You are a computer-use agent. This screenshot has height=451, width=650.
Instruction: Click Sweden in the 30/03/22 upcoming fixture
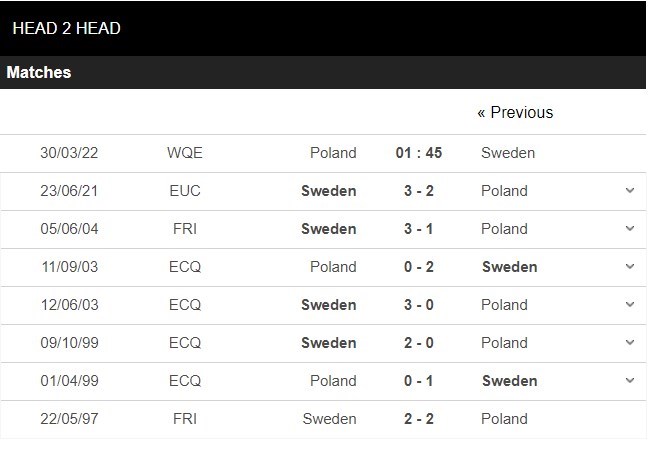pyautogui.click(x=508, y=153)
